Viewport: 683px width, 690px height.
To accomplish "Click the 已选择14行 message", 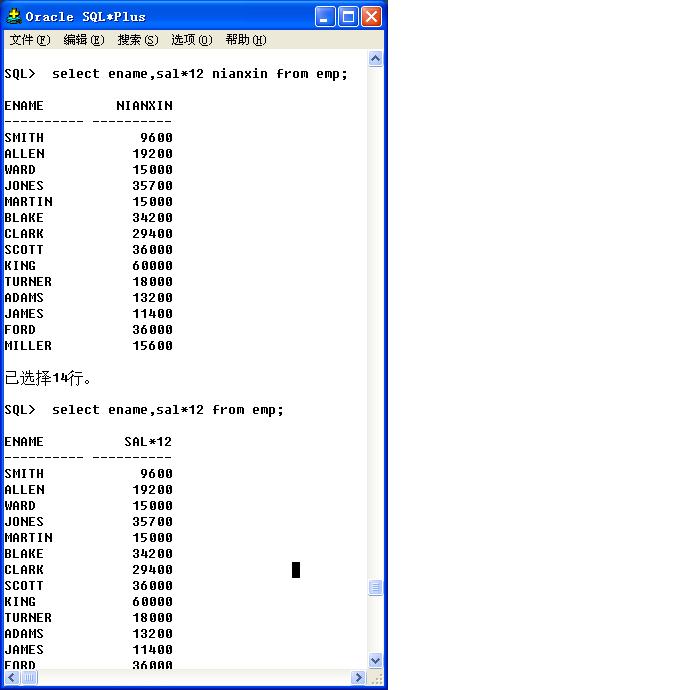I will click(48, 378).
